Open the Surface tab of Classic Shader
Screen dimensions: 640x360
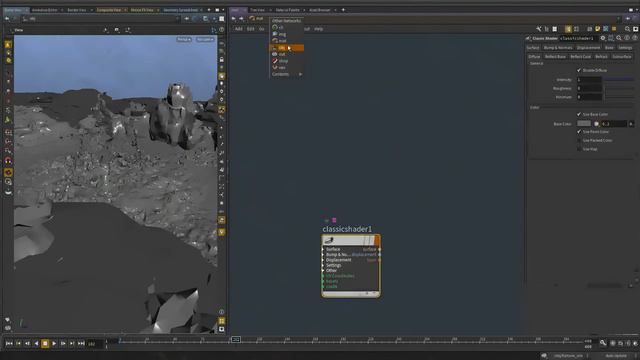click(x=533, y=48)
